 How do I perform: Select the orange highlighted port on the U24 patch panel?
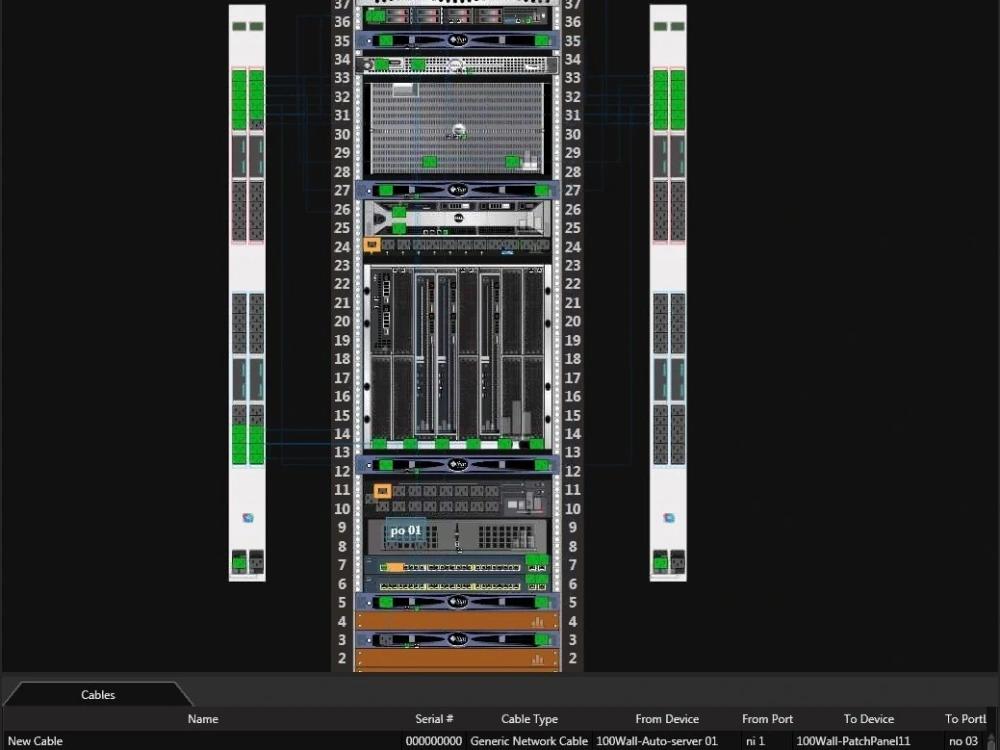pyautogui.click(x=371, y=245)
